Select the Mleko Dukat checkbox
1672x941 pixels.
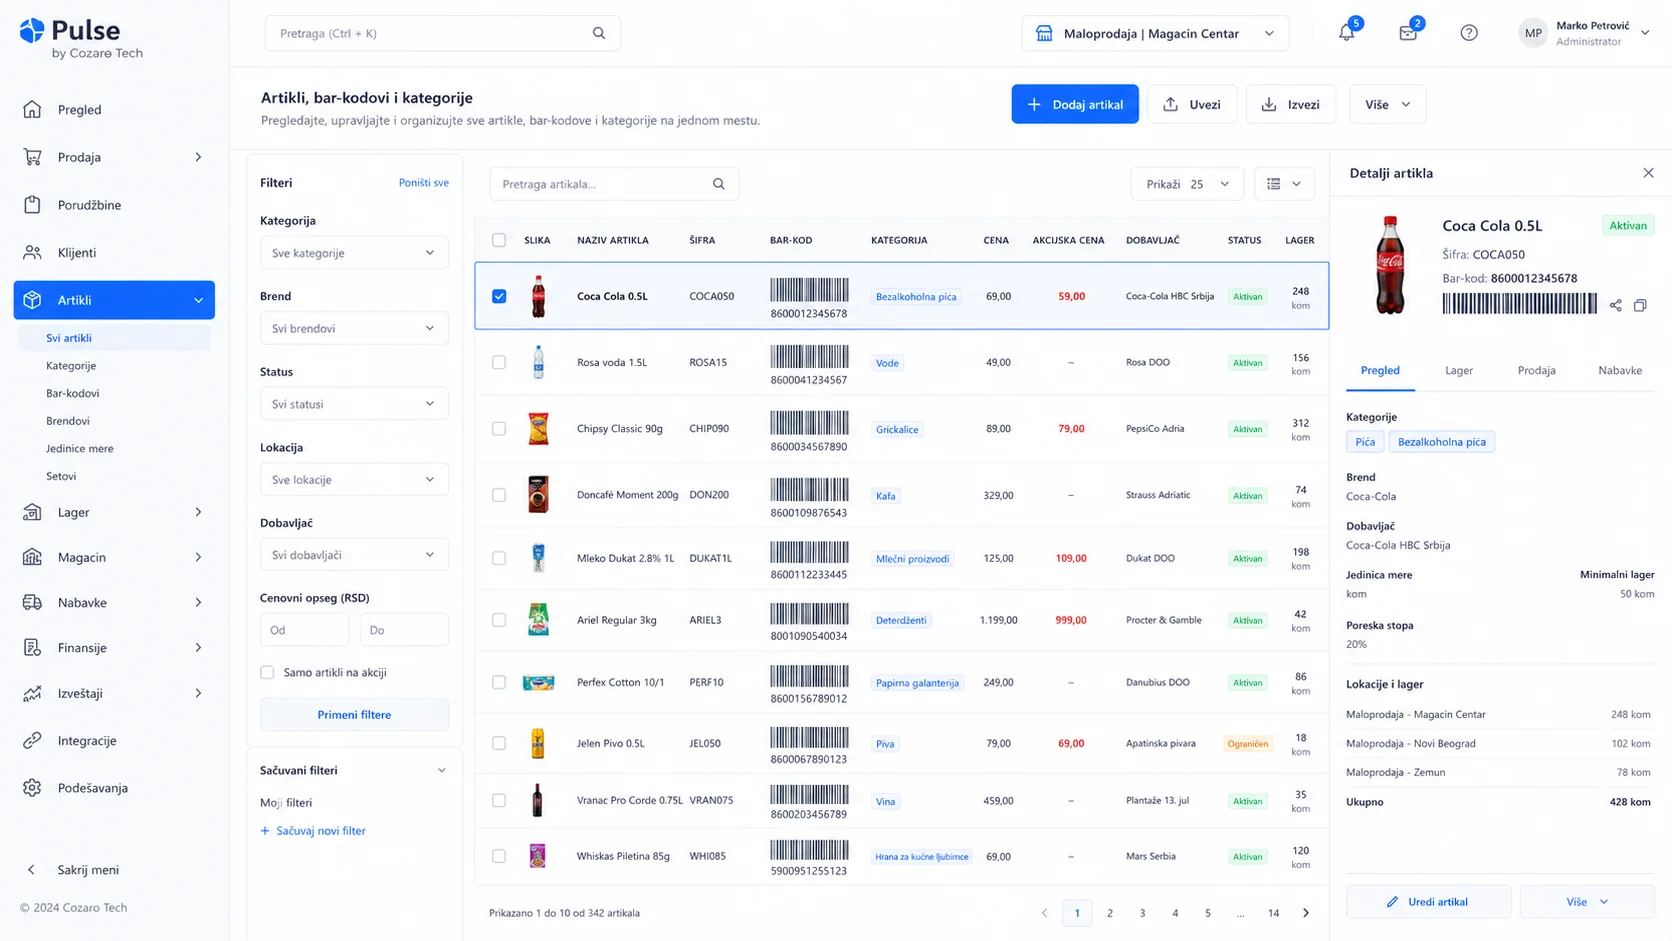(x=499, y=558)
